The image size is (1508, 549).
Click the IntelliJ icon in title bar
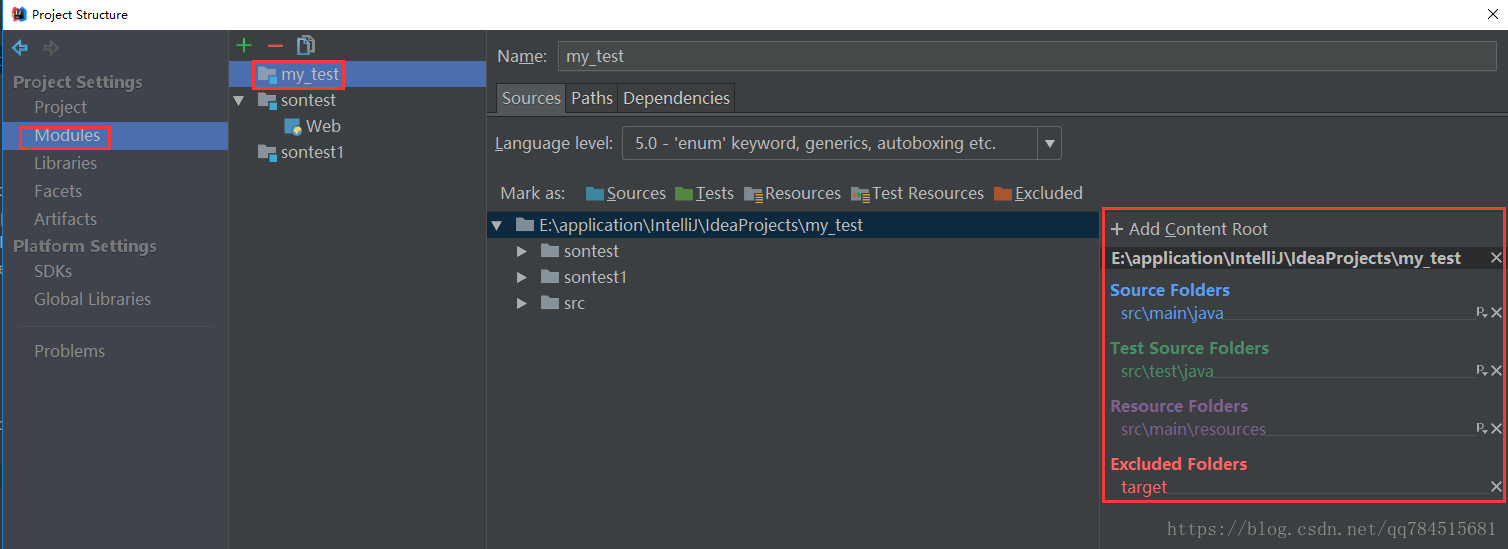point(18,15)
